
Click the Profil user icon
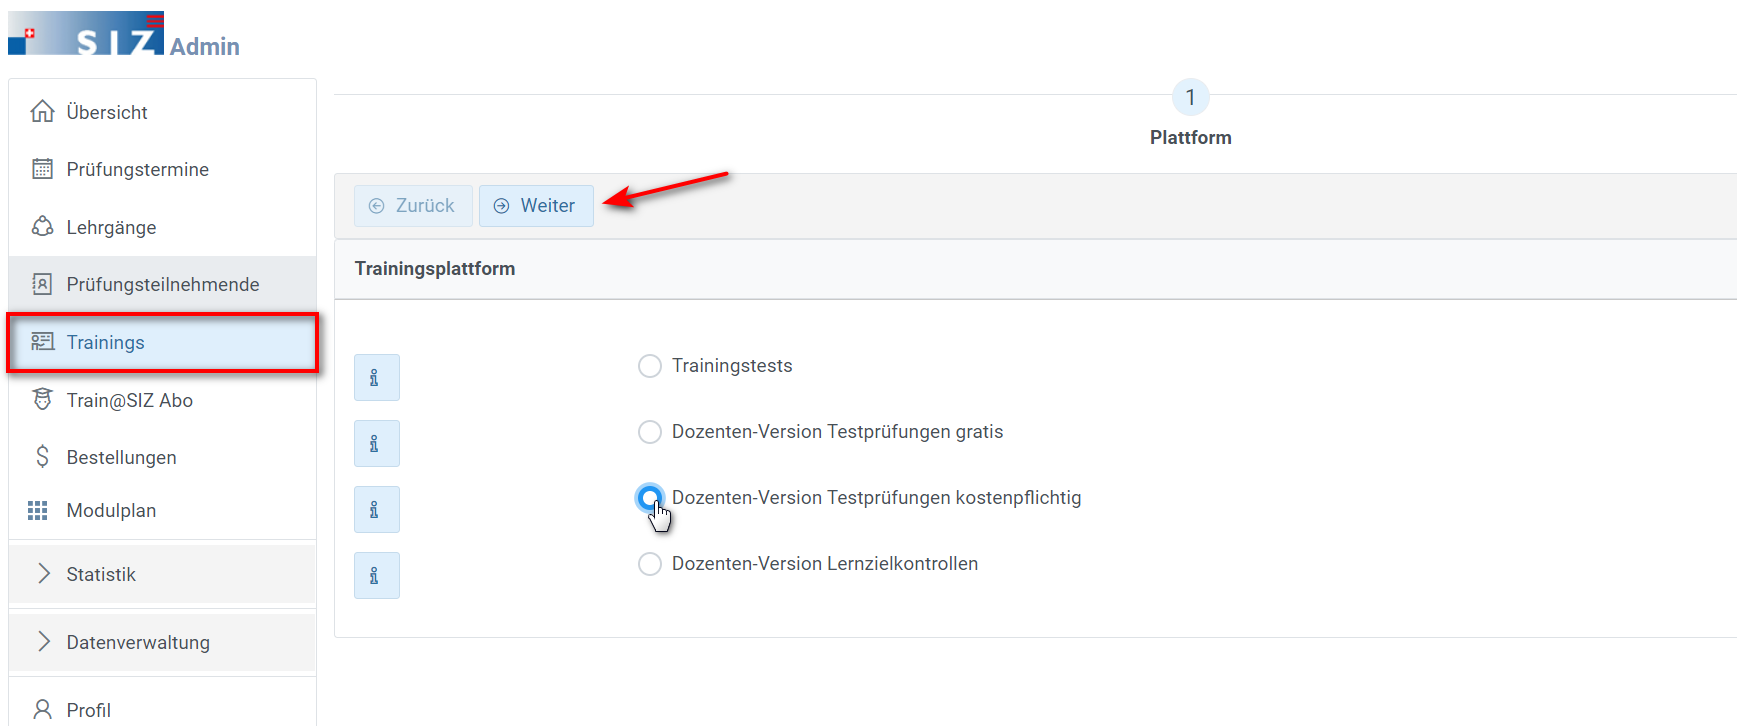pos(42,710)
